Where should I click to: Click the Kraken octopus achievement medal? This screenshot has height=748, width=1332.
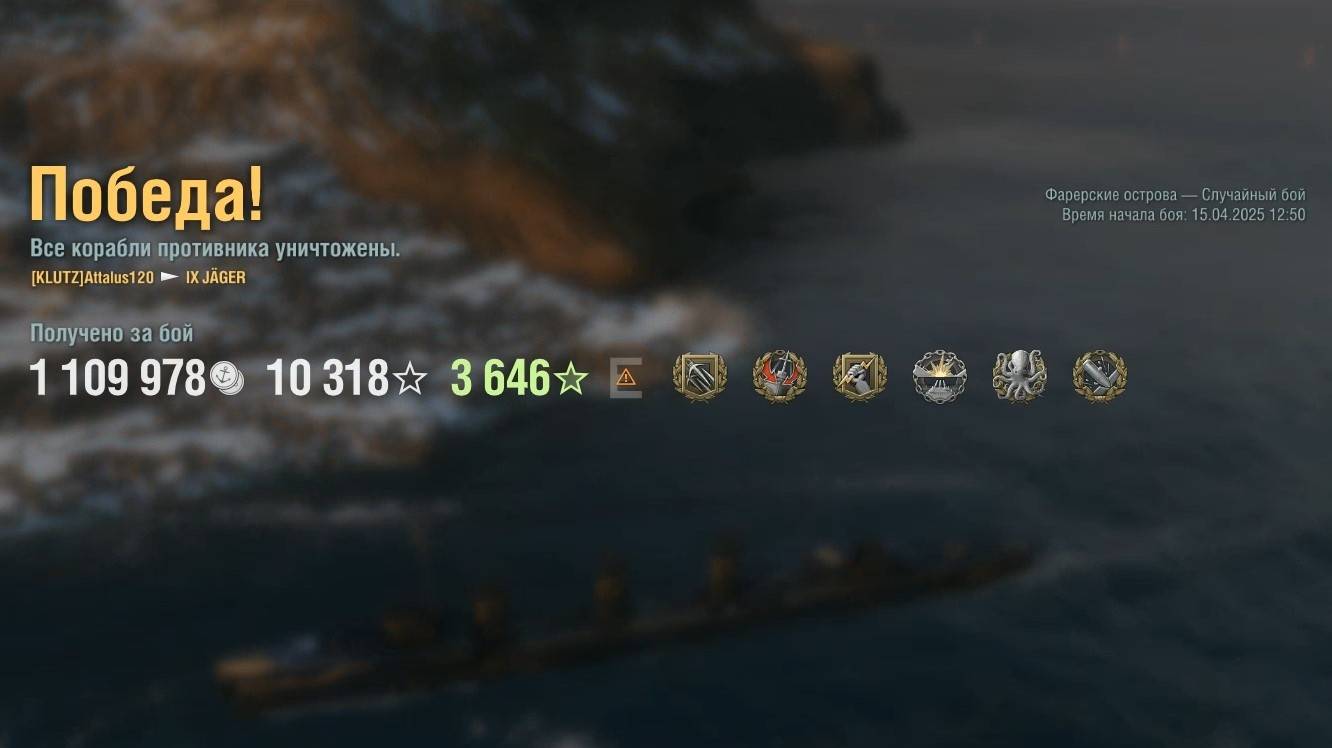tap(1019, 377)
